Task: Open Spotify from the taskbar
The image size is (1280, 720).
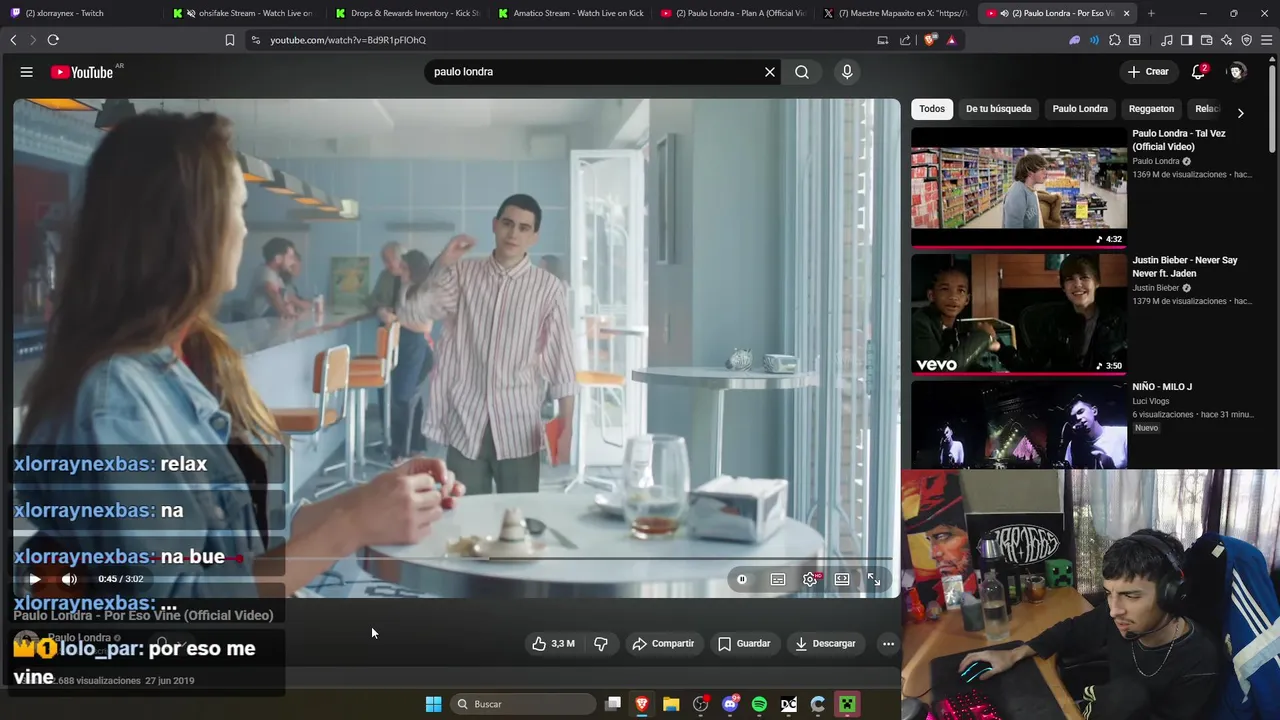Action: 759,704
